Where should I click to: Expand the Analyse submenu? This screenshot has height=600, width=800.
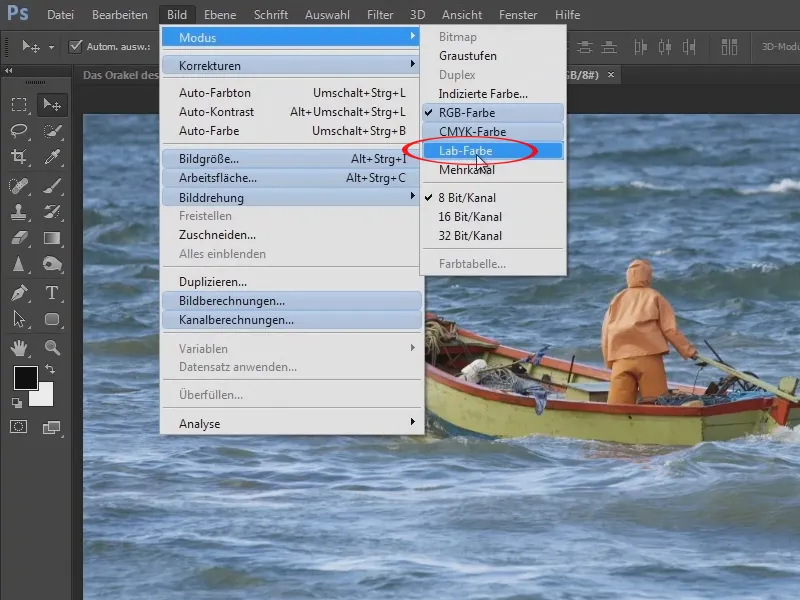[x=291, y=423]
